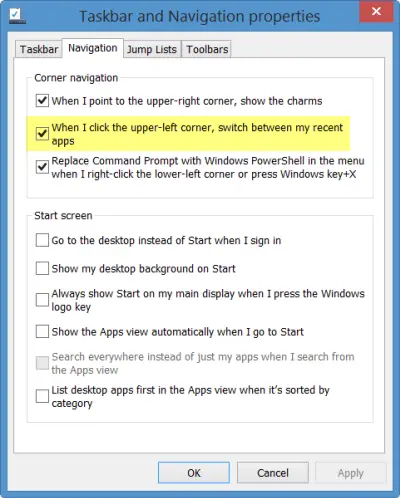Uncheck upper-left corner switch recent apps checkbox
Viewport: 400px width, 498px height.
pyautogui.click(x=42, y=134)
